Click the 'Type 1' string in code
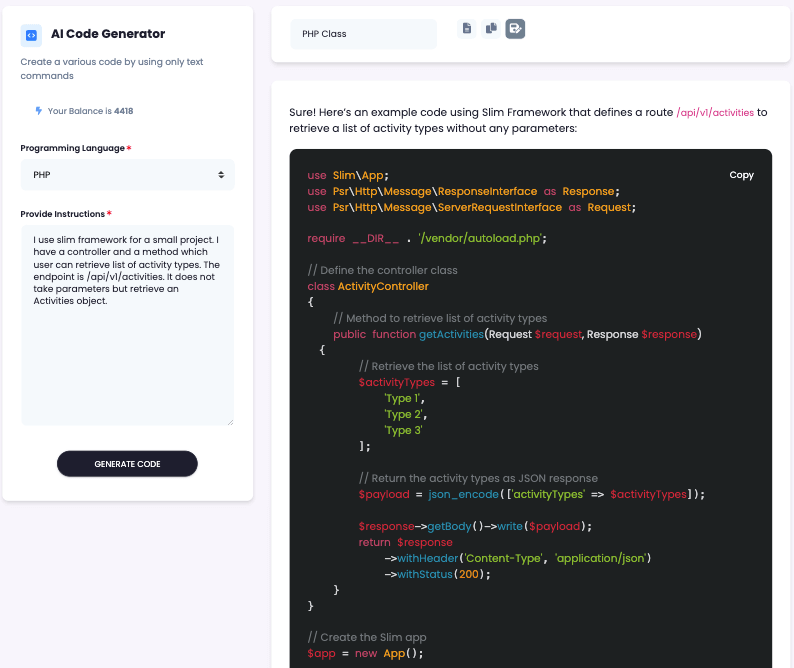This screenshot has height=668, width=794. click(x=403, y=399)
